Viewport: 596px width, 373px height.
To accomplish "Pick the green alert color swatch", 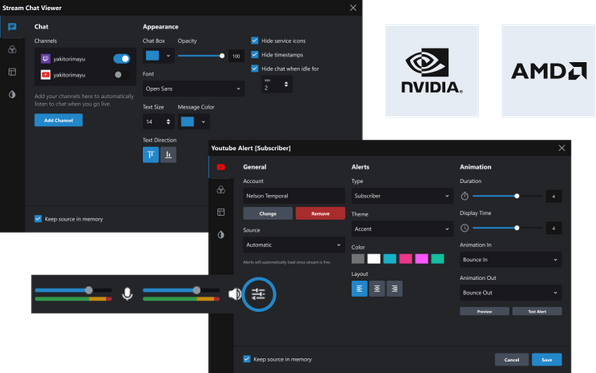I will [x=437, y=259].
